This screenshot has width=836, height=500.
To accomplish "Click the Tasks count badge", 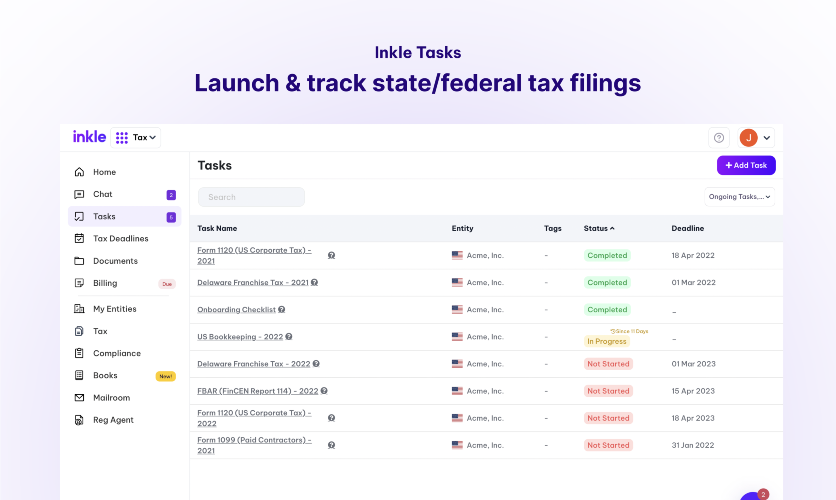I will [x=171, y=217].
